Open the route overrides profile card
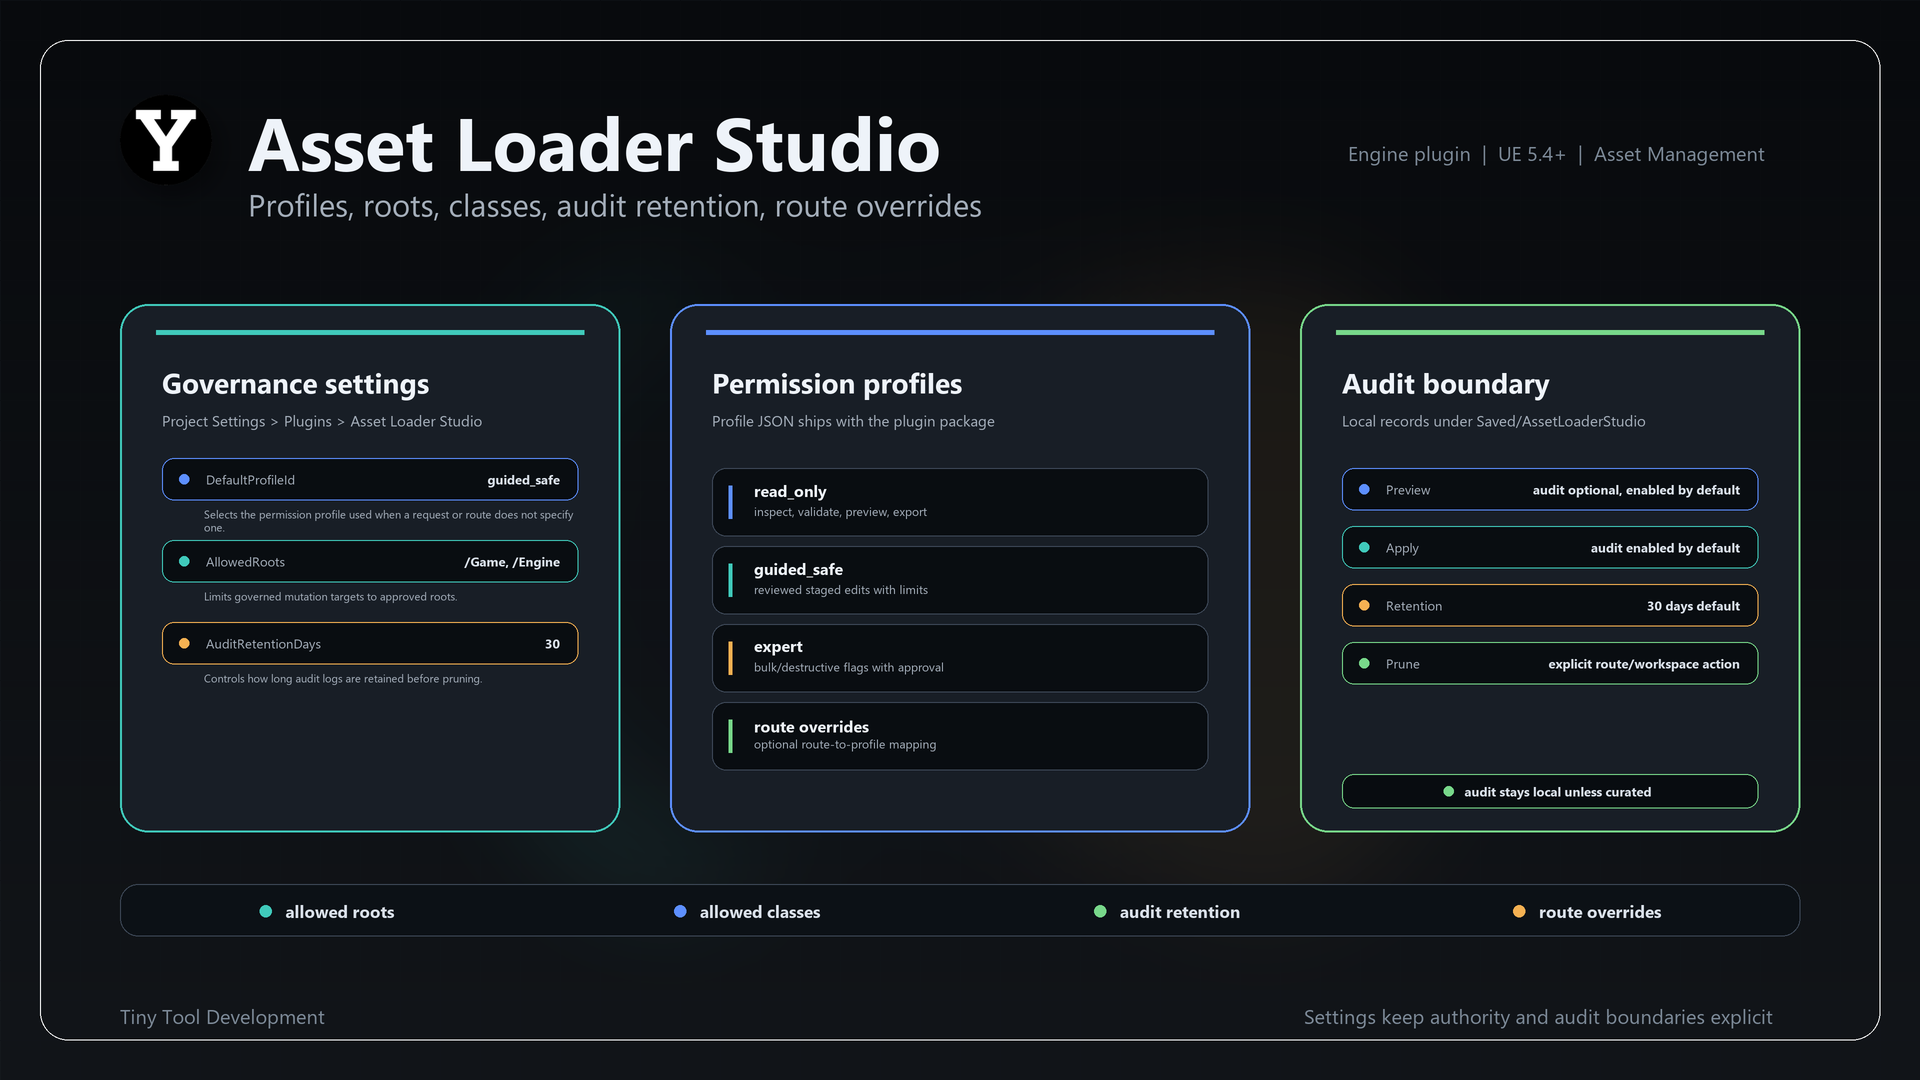 (x=960, y=736)
